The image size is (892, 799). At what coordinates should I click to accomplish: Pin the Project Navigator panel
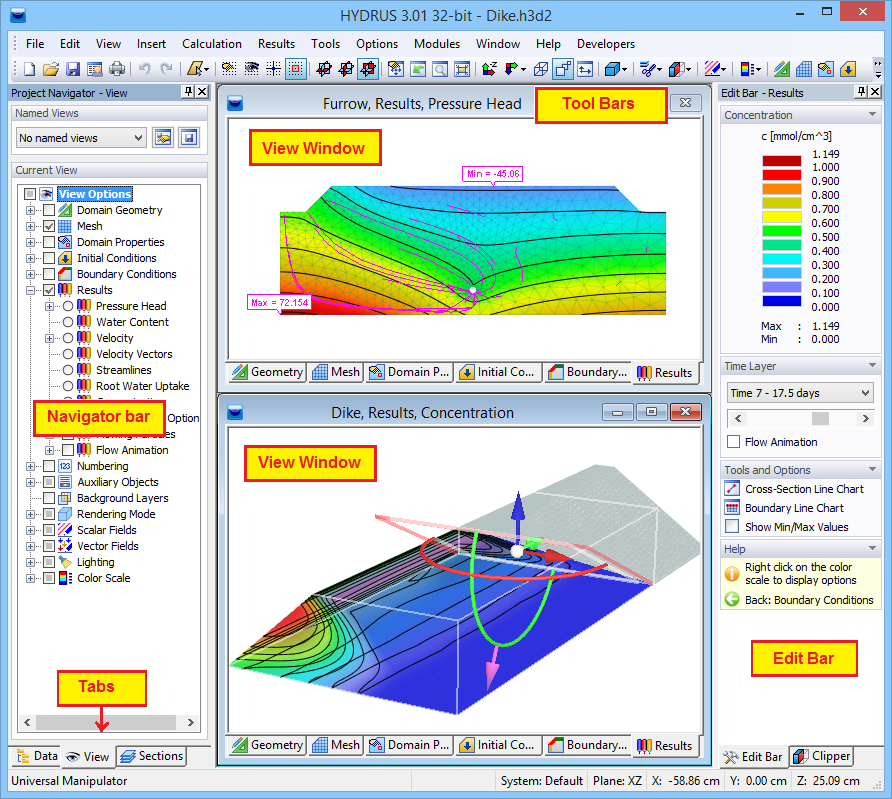(x=188, y=92)
